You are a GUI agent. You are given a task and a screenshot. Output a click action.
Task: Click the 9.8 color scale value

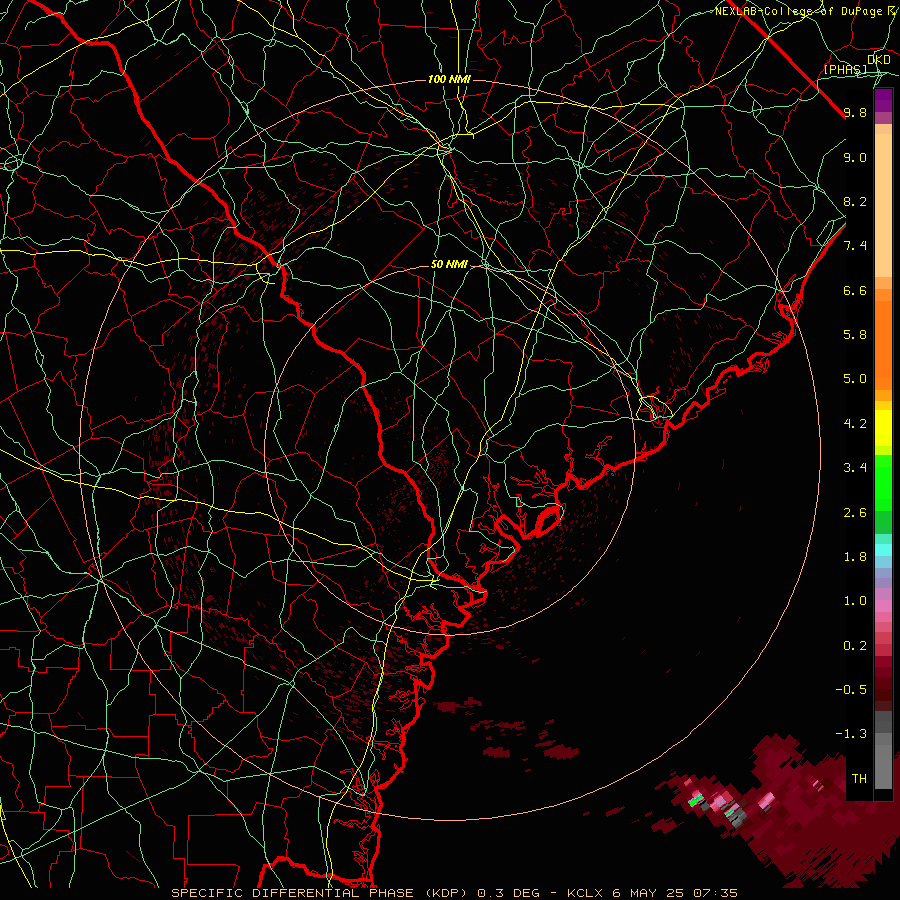pyautogui.click(x=855, y=112)
